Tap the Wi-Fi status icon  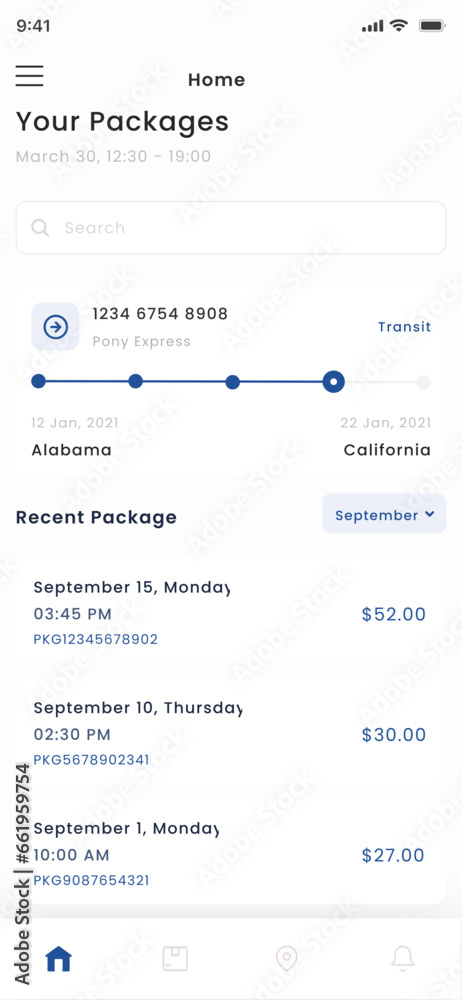click(399, 26)
